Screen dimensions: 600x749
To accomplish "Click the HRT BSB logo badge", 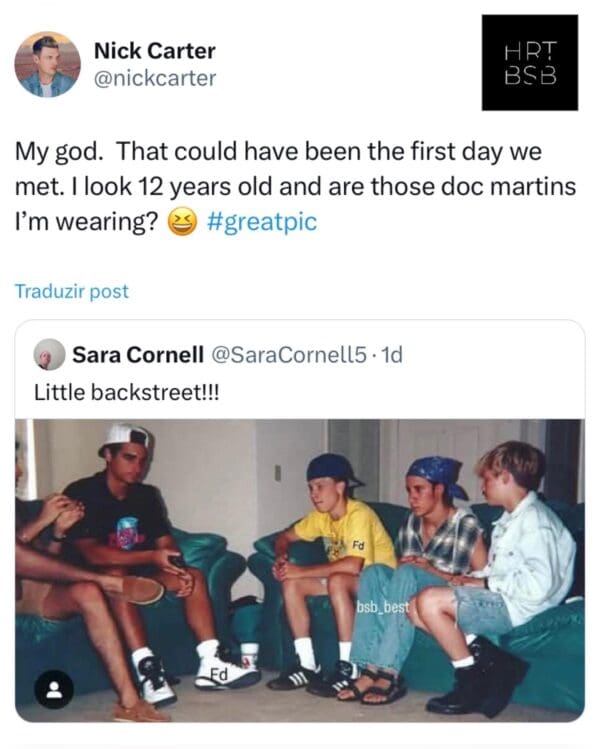I will [529, 62].
